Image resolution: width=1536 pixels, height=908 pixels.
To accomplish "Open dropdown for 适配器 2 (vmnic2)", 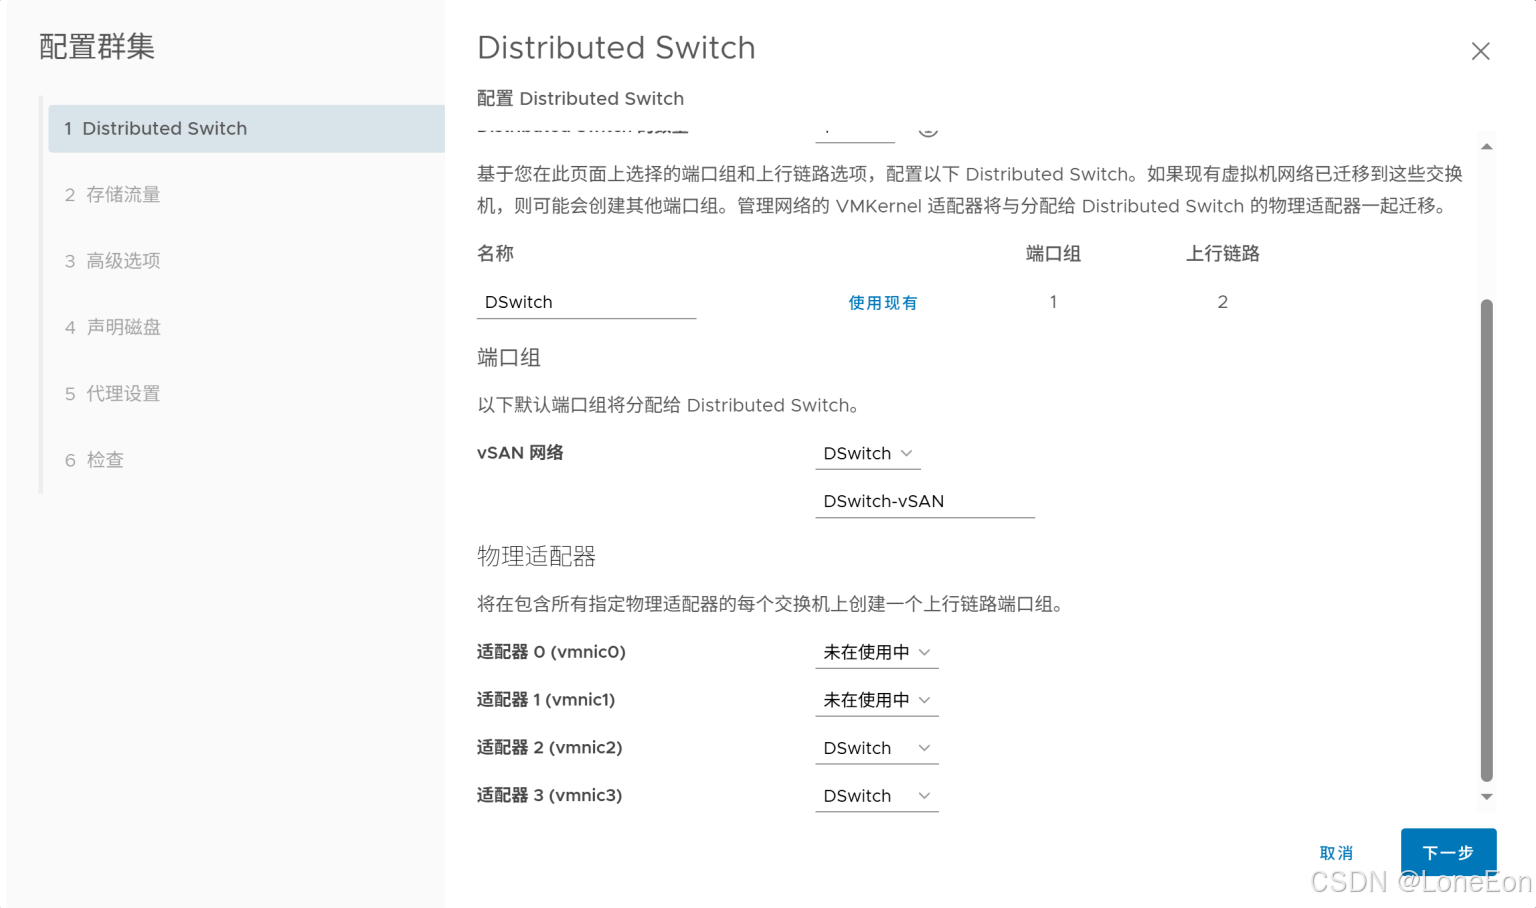I will click(x=877, y=748).
